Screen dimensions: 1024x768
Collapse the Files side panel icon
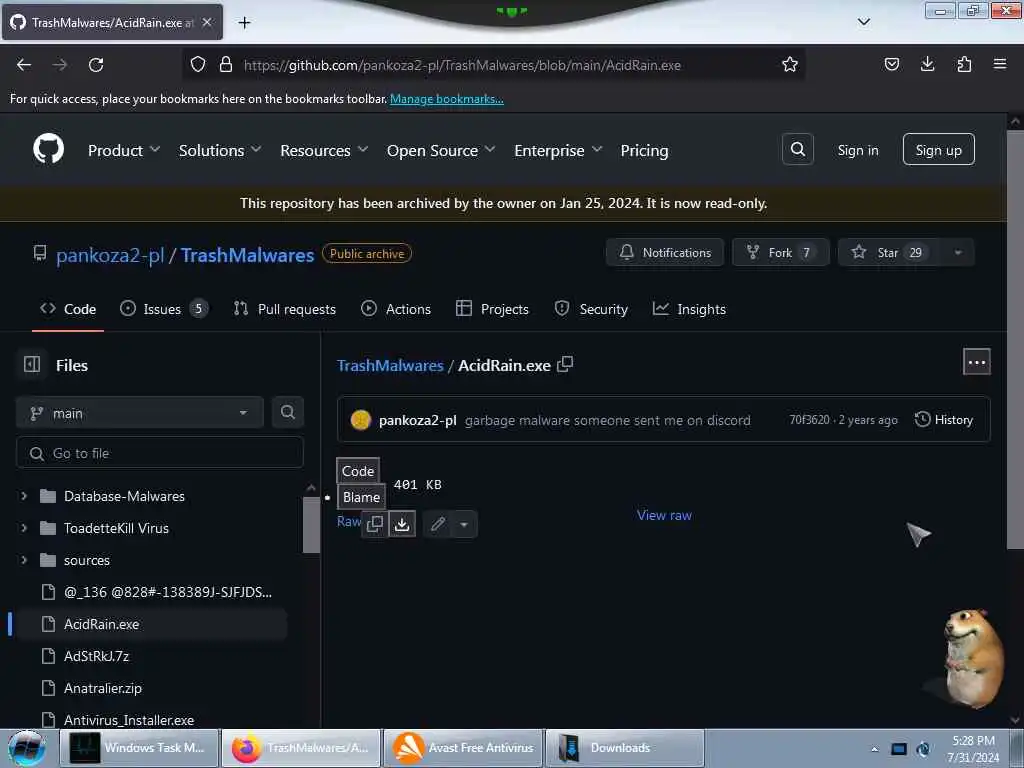tap(32, 364)
